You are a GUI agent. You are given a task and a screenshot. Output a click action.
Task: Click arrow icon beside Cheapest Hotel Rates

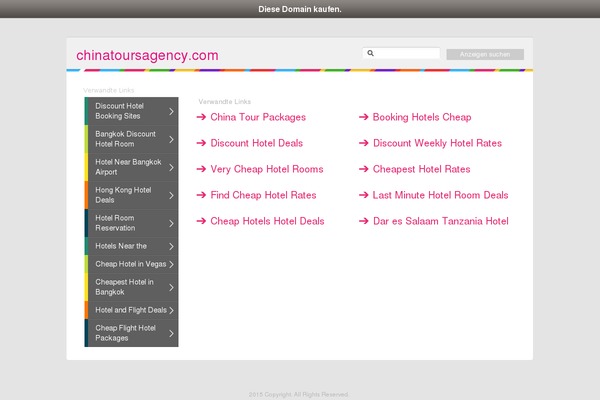[x=363, y=169]
